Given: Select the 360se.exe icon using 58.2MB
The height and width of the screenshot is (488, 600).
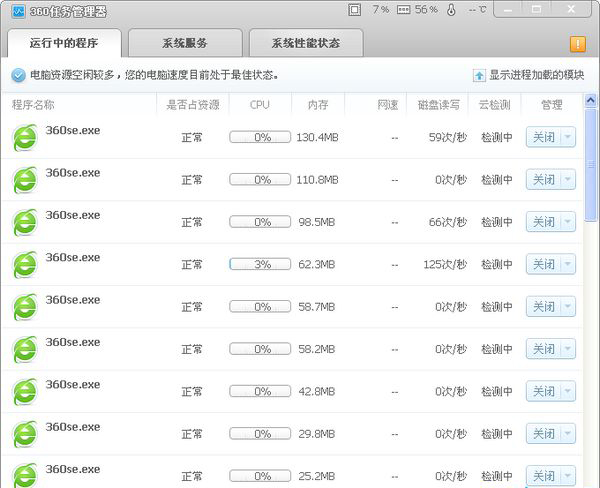Looking at the screenshot, I should coord(25,349).
